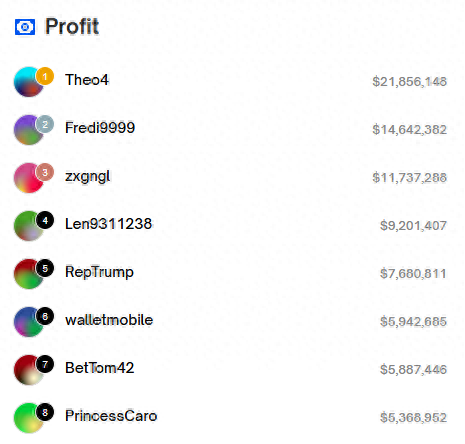Visit walletmobile profile link
The height and width of the screenshot is (444, 465).
109,320
